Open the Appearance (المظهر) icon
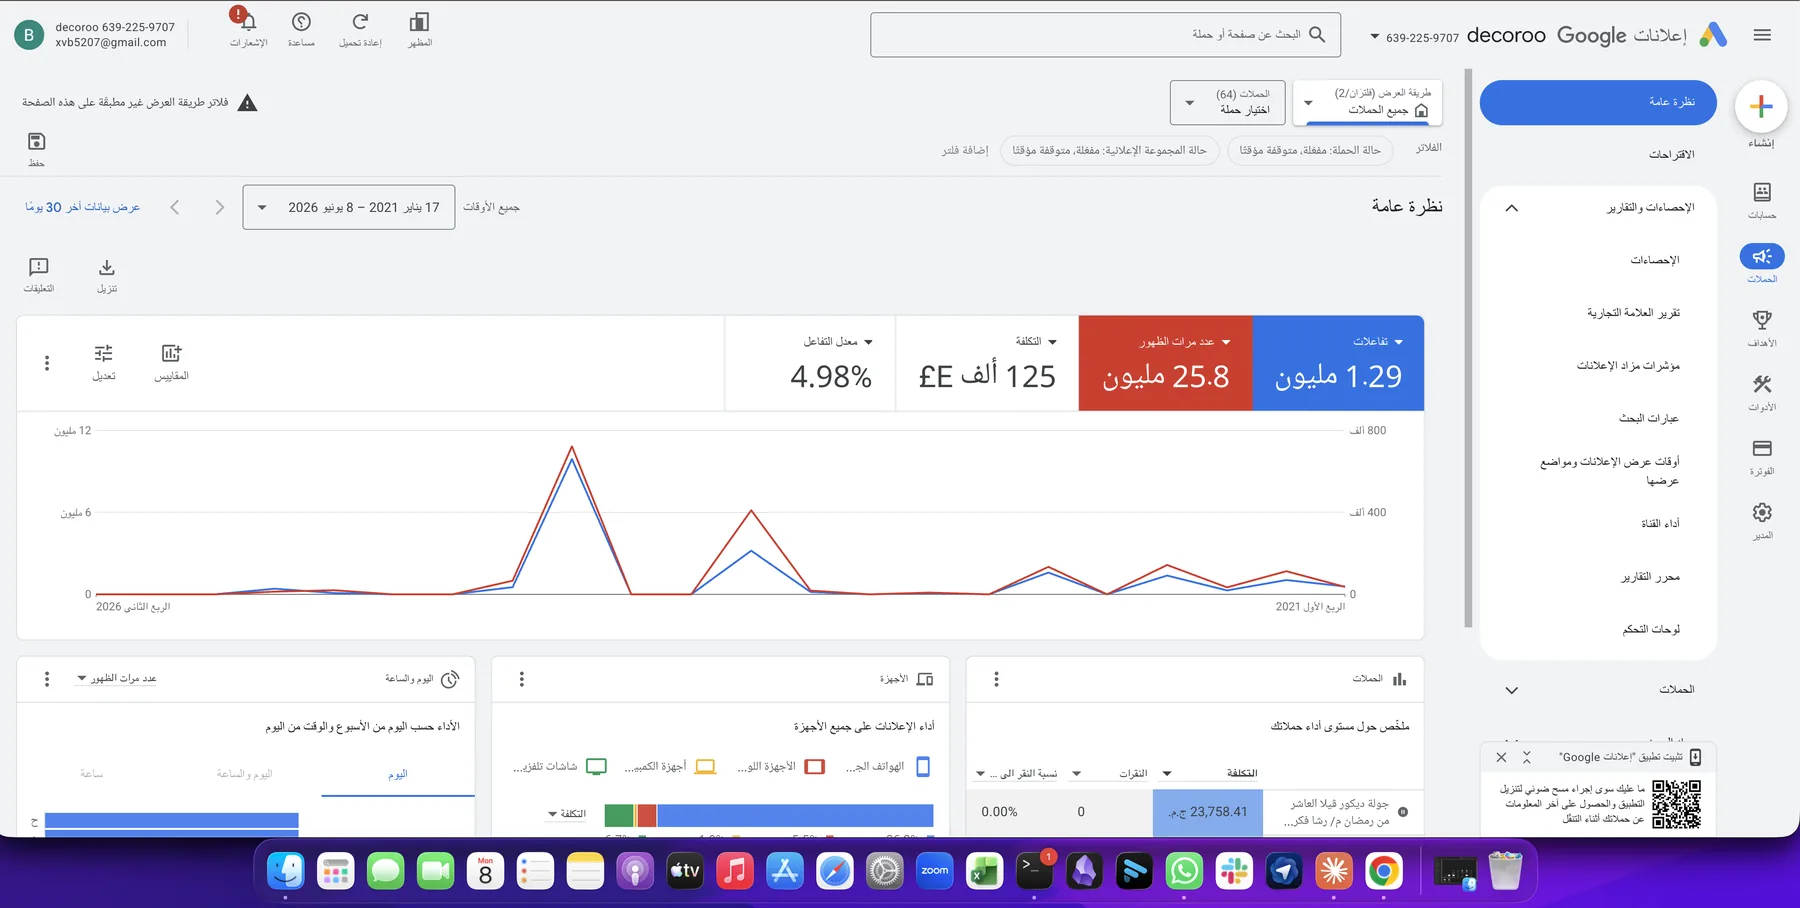This screenshot has height=908, width=1800. pos(420,22)
